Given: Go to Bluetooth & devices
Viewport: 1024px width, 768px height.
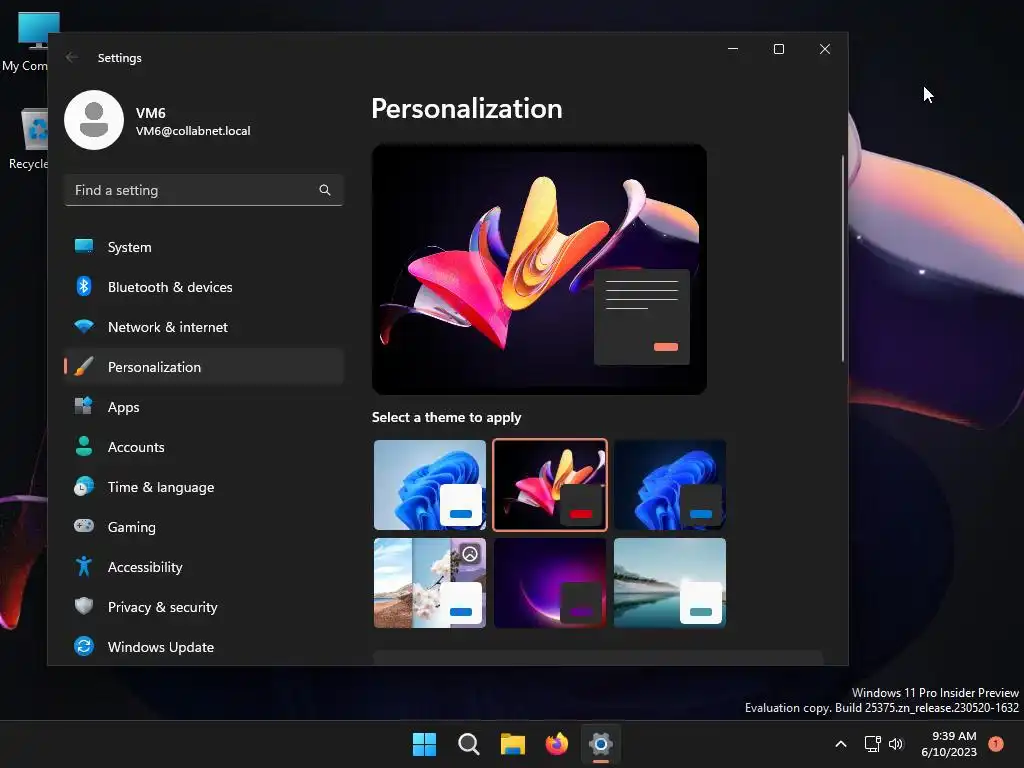Looking at the screenshot, I should point(204,287).
